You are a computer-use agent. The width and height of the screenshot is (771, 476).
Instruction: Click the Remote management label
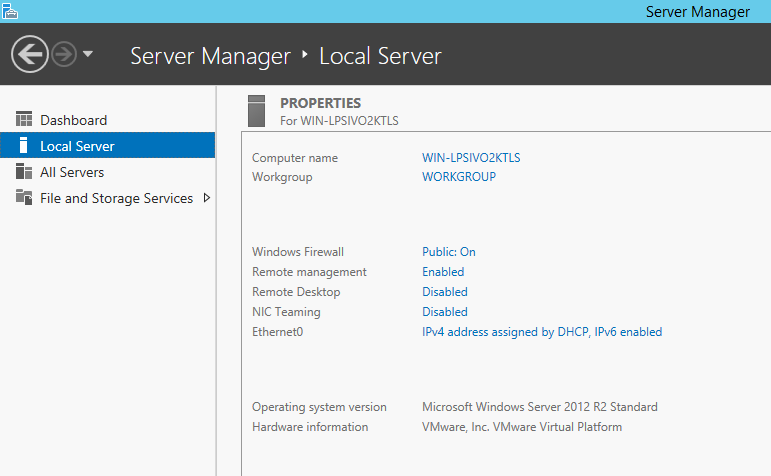click(x=309, y=272)
